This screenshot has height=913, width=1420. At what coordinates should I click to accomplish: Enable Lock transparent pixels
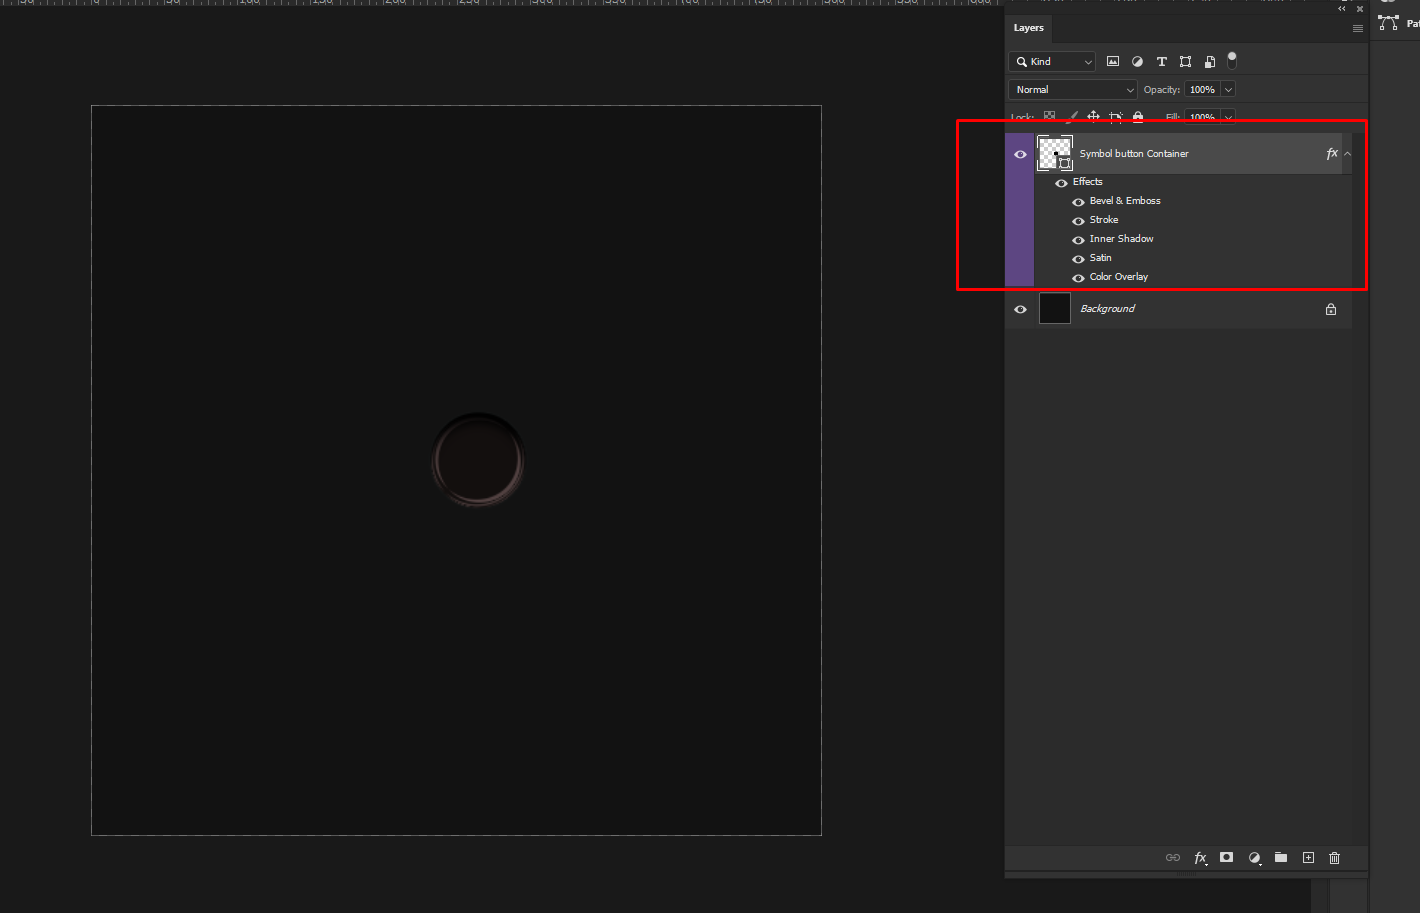click(1048, 117)
